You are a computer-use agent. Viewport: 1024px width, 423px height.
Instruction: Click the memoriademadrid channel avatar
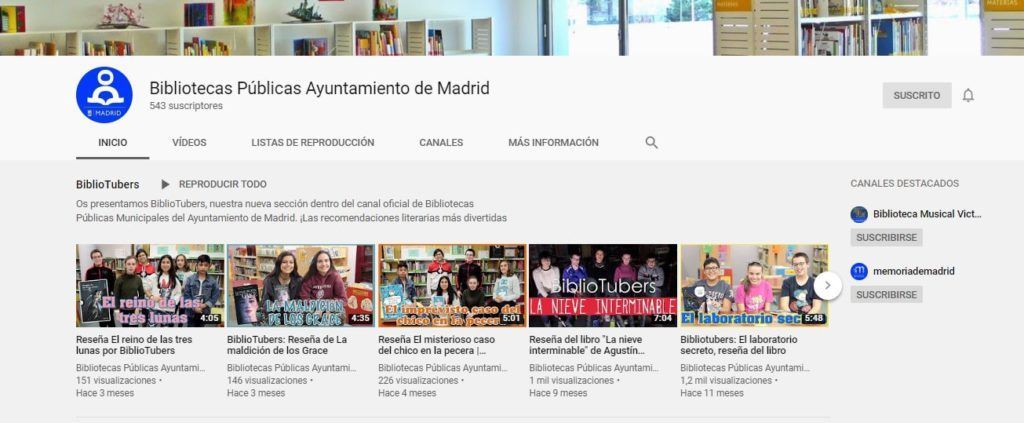[859, 271]
